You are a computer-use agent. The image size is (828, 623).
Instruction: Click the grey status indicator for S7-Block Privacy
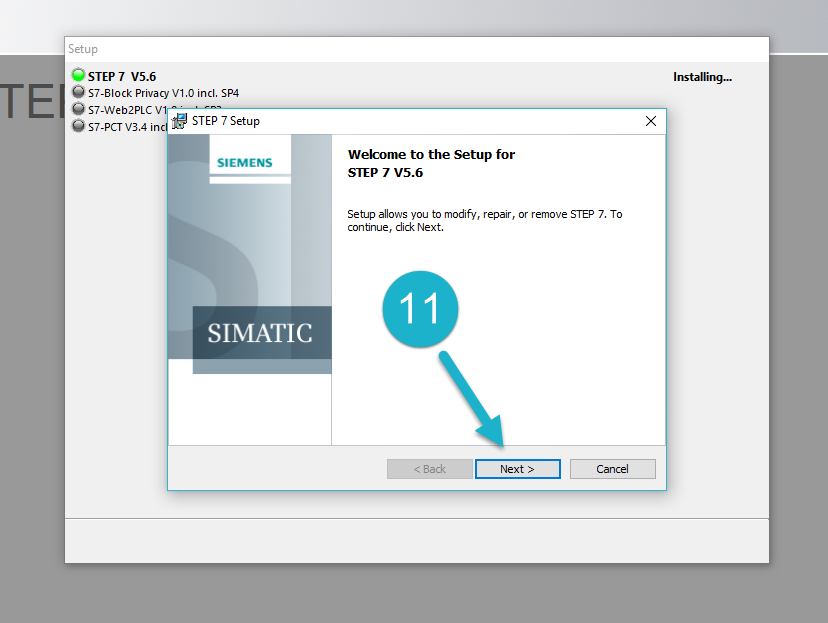tap(78, 92)
